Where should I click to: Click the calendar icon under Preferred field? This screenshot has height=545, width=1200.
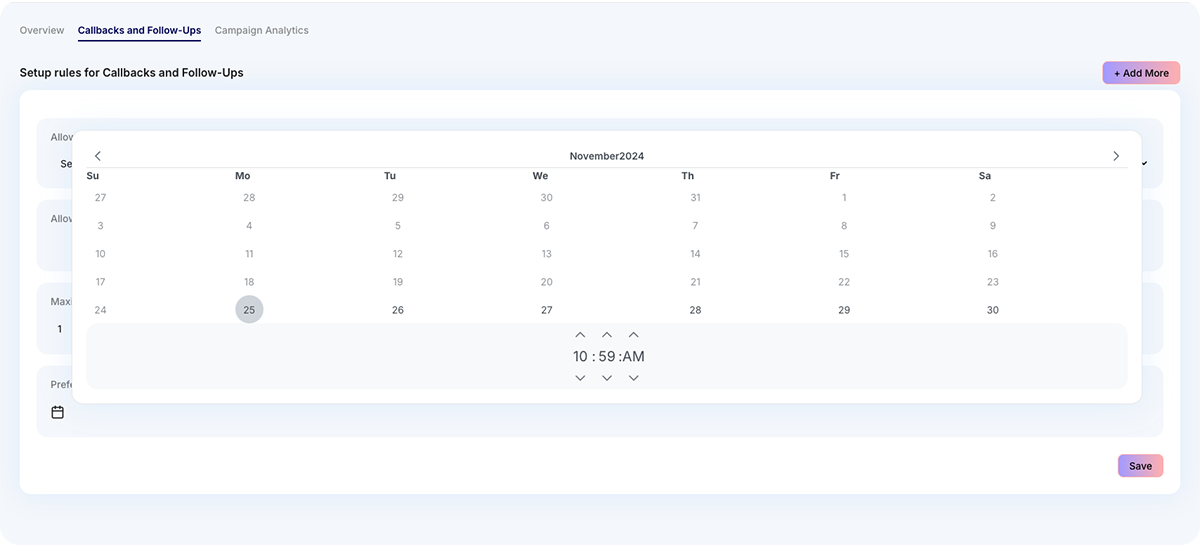(x=58, y=412)
